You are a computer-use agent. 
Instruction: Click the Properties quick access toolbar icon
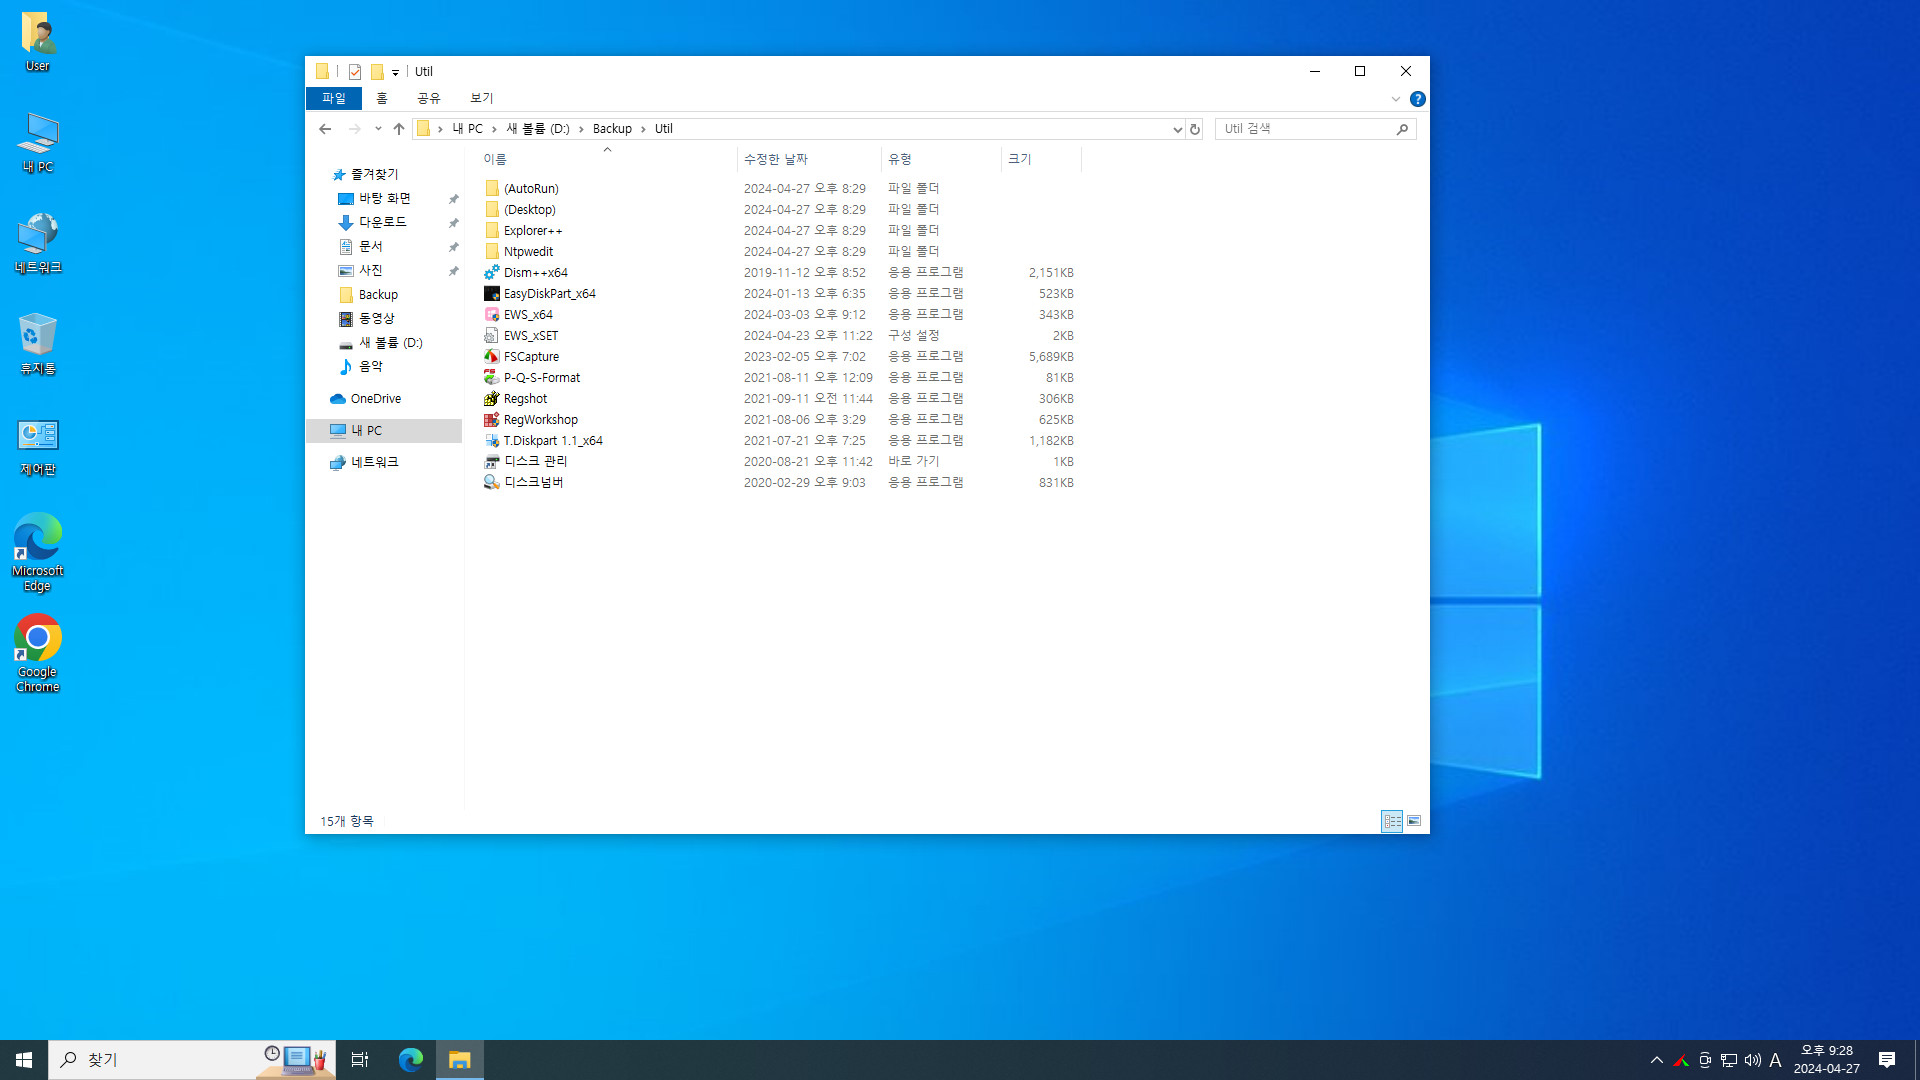pyautogui.click(x=354, y=72)
